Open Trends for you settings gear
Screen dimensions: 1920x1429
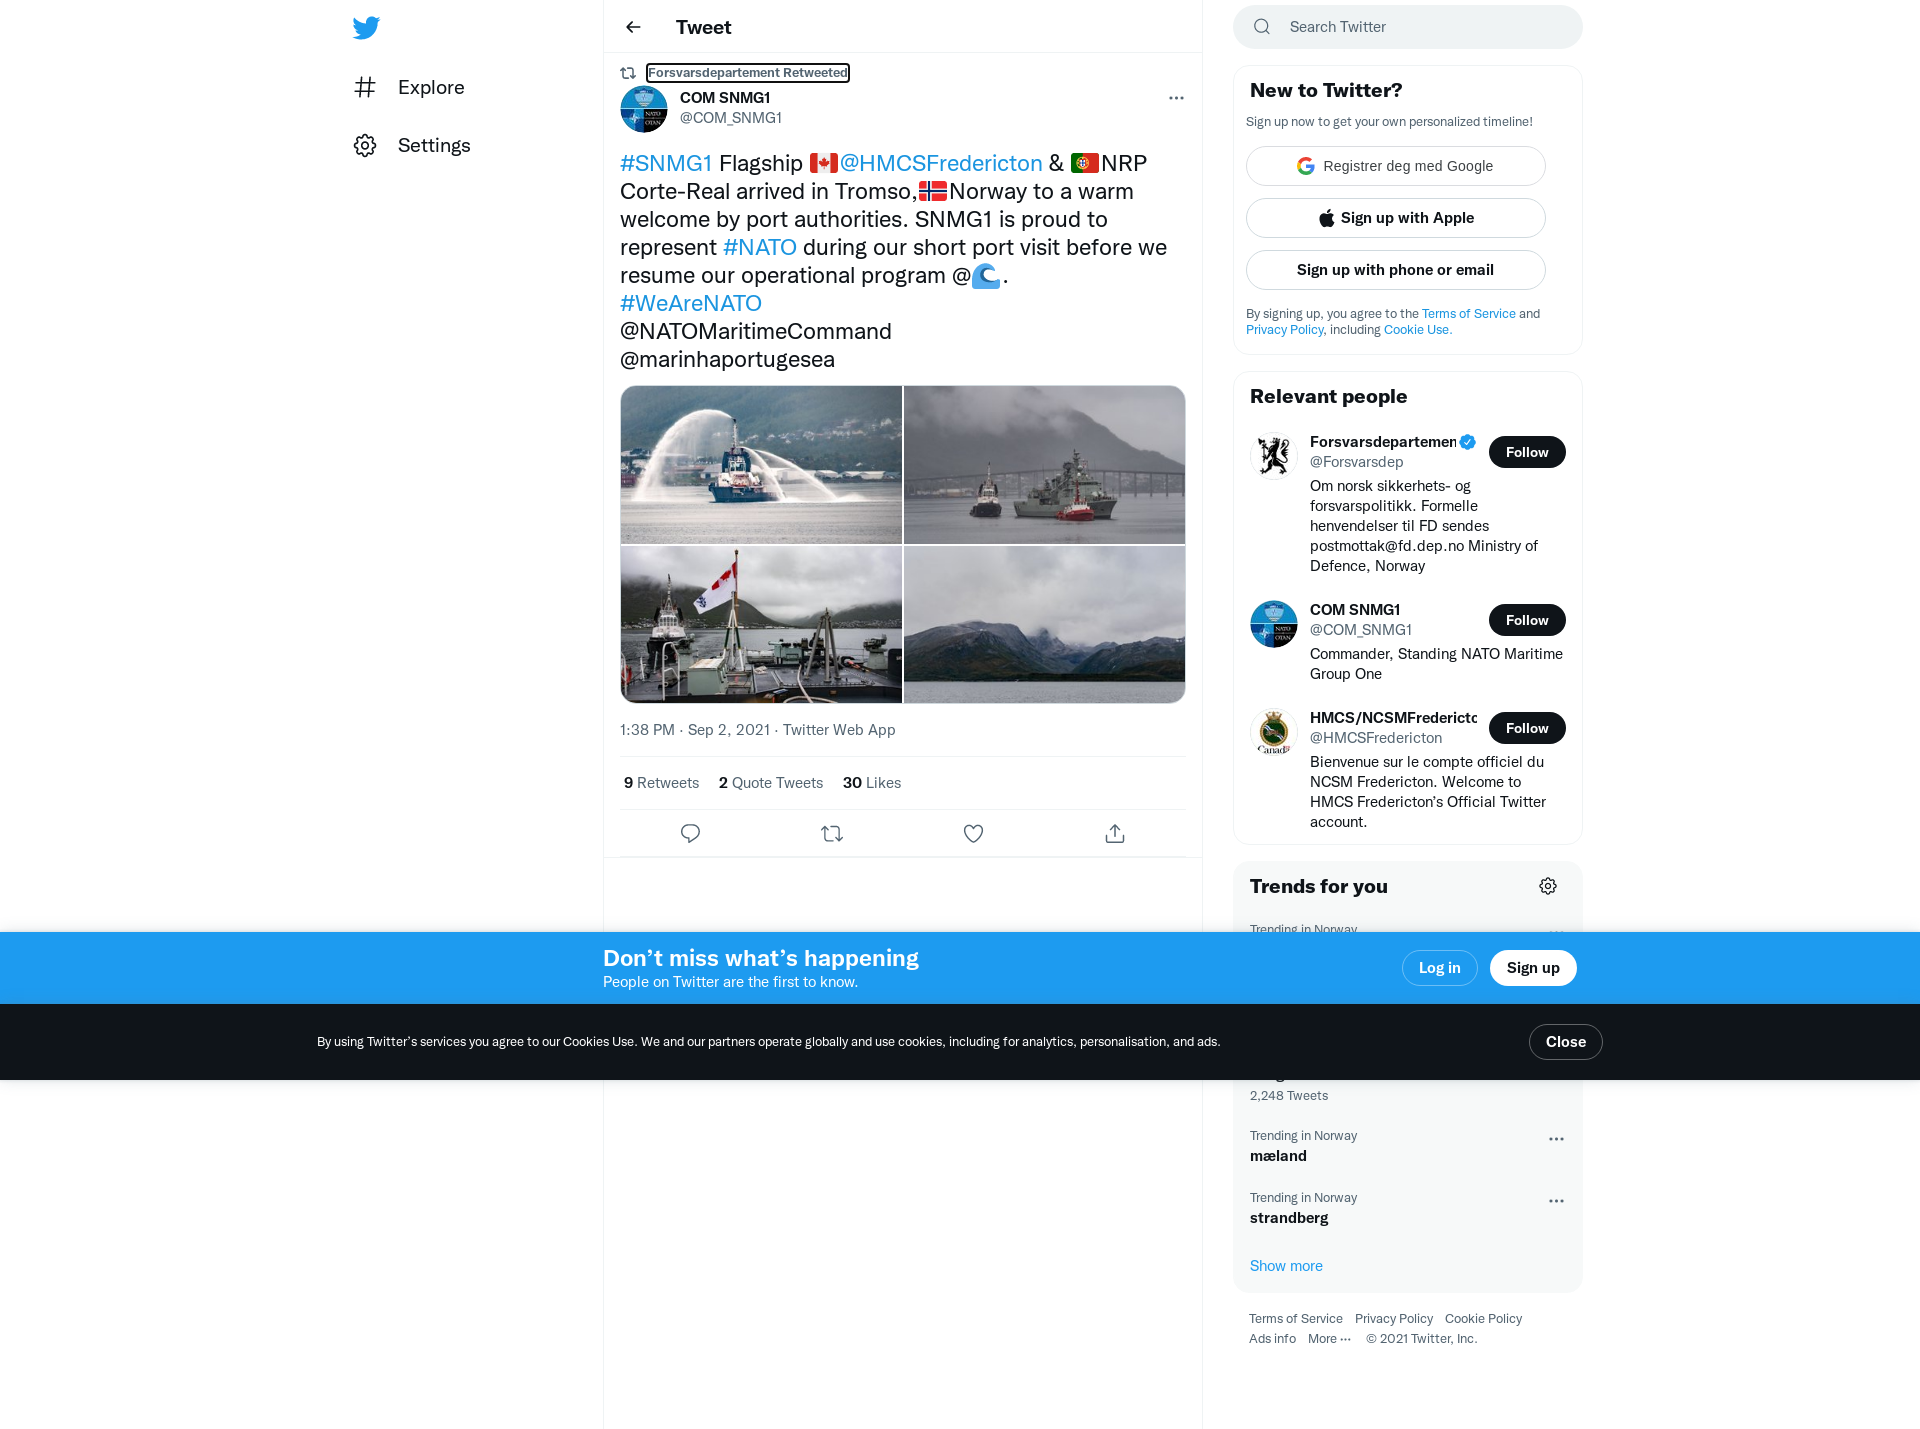click(x=1548, y=886)
